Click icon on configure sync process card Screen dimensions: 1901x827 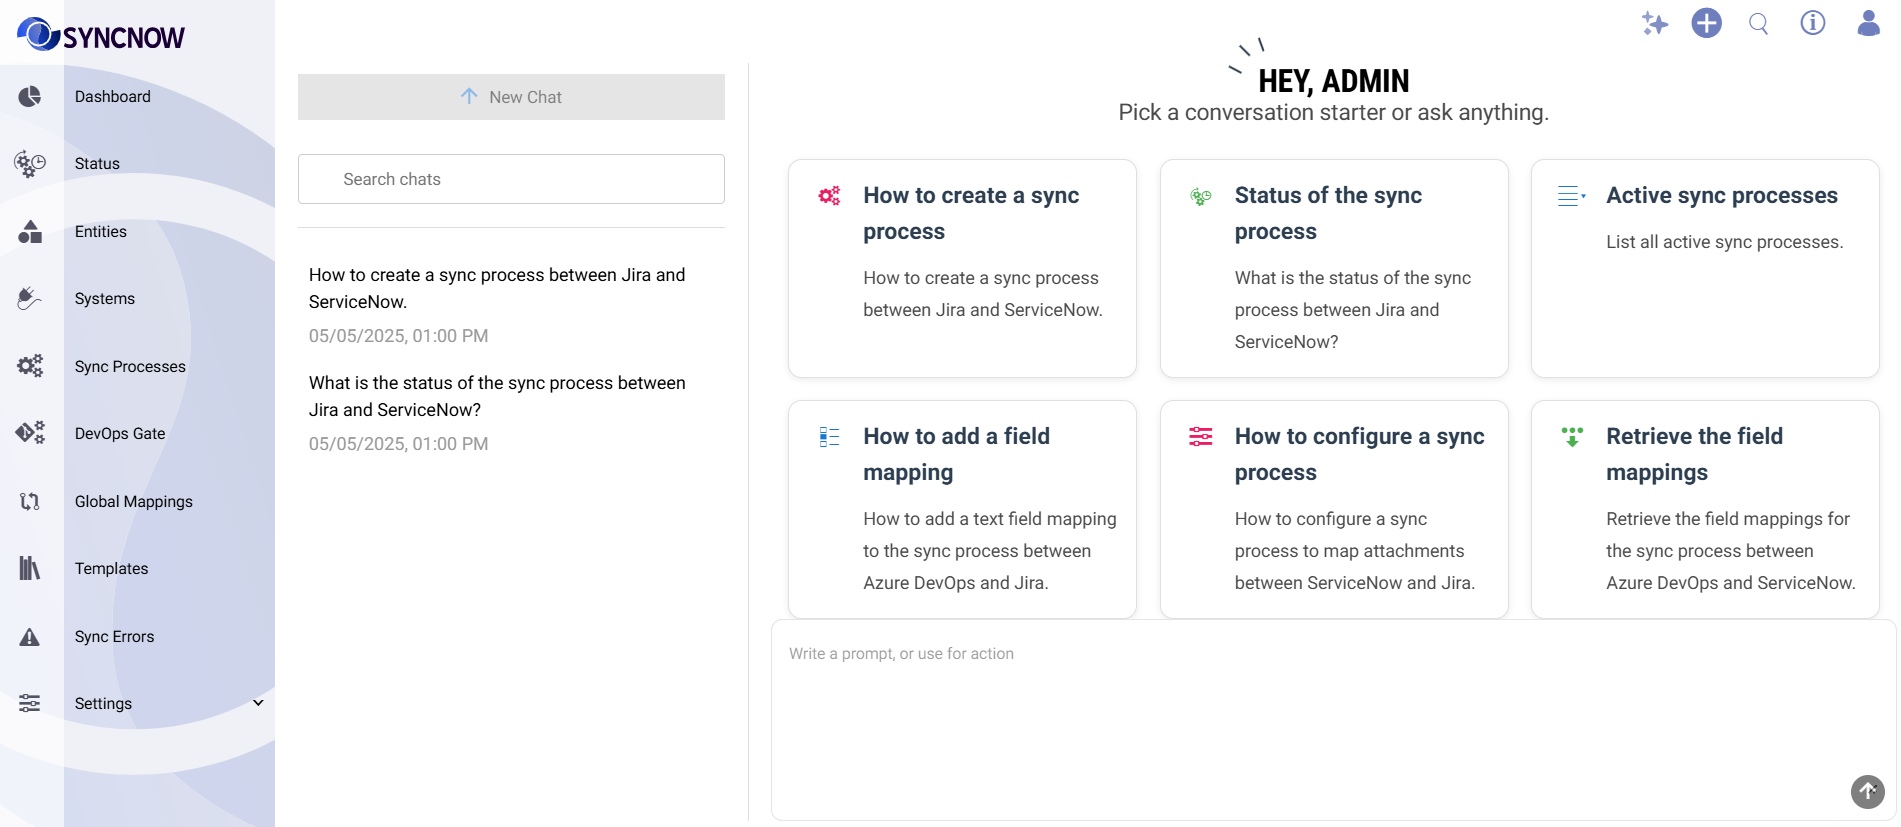tap(1201, 437)
